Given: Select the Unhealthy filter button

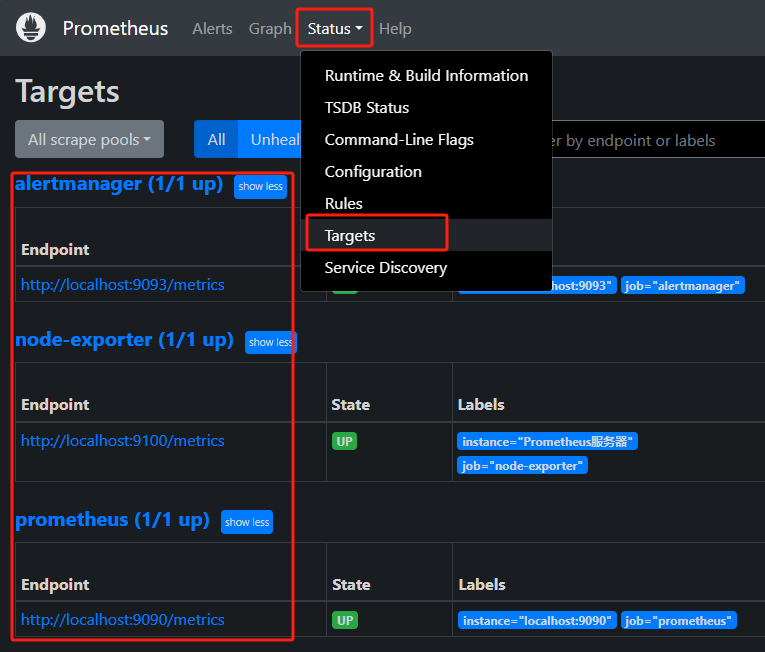Looking at the screenshot, I should tap(270, 139).
